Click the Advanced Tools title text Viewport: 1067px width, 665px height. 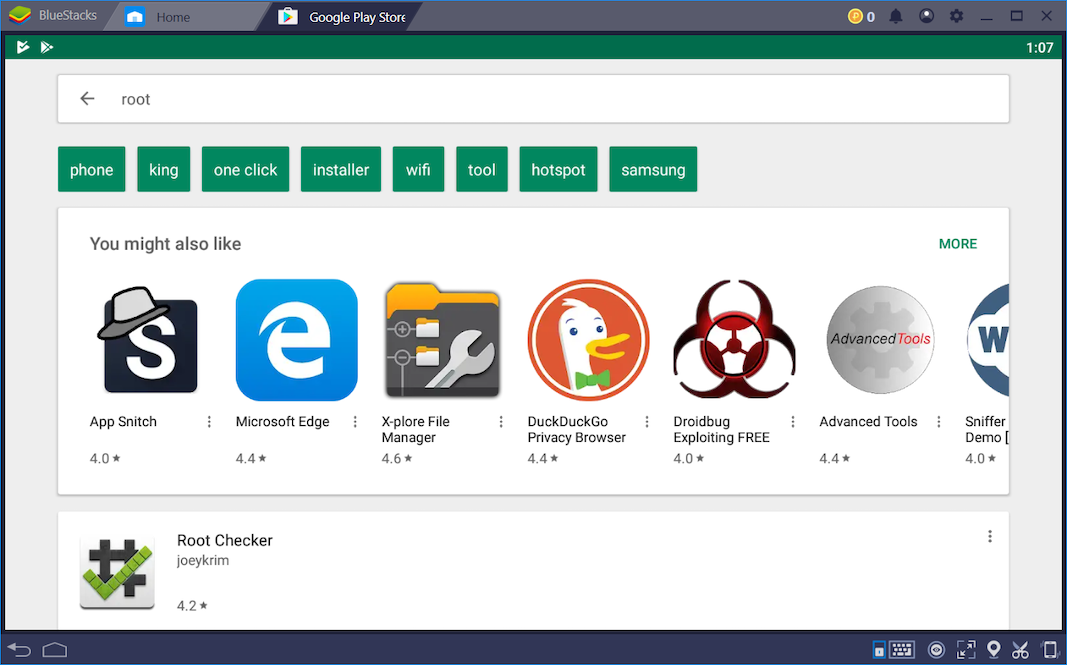(868, 422)
